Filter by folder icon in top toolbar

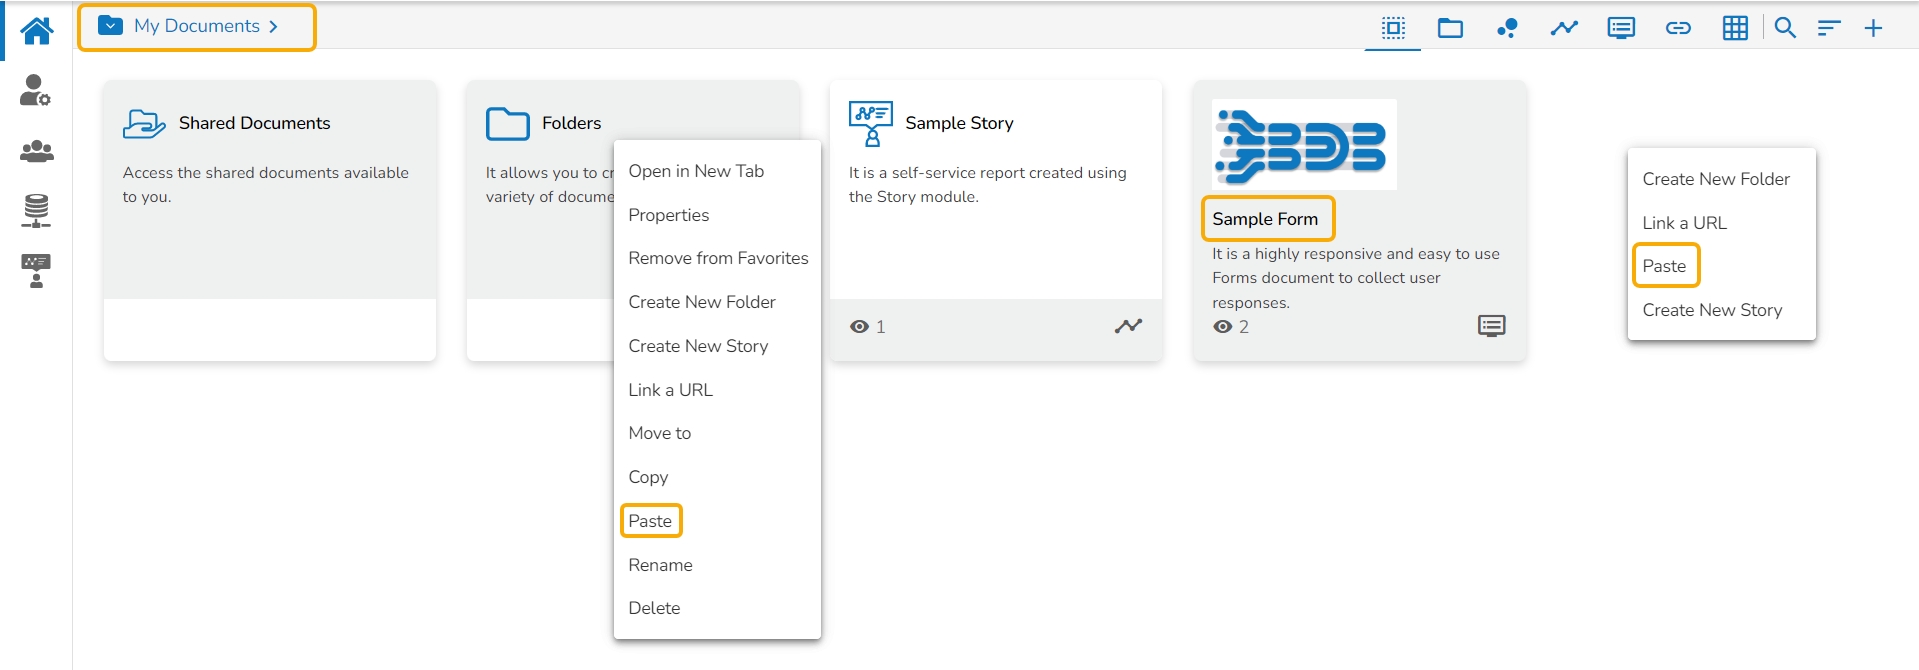coord(1450,28)
